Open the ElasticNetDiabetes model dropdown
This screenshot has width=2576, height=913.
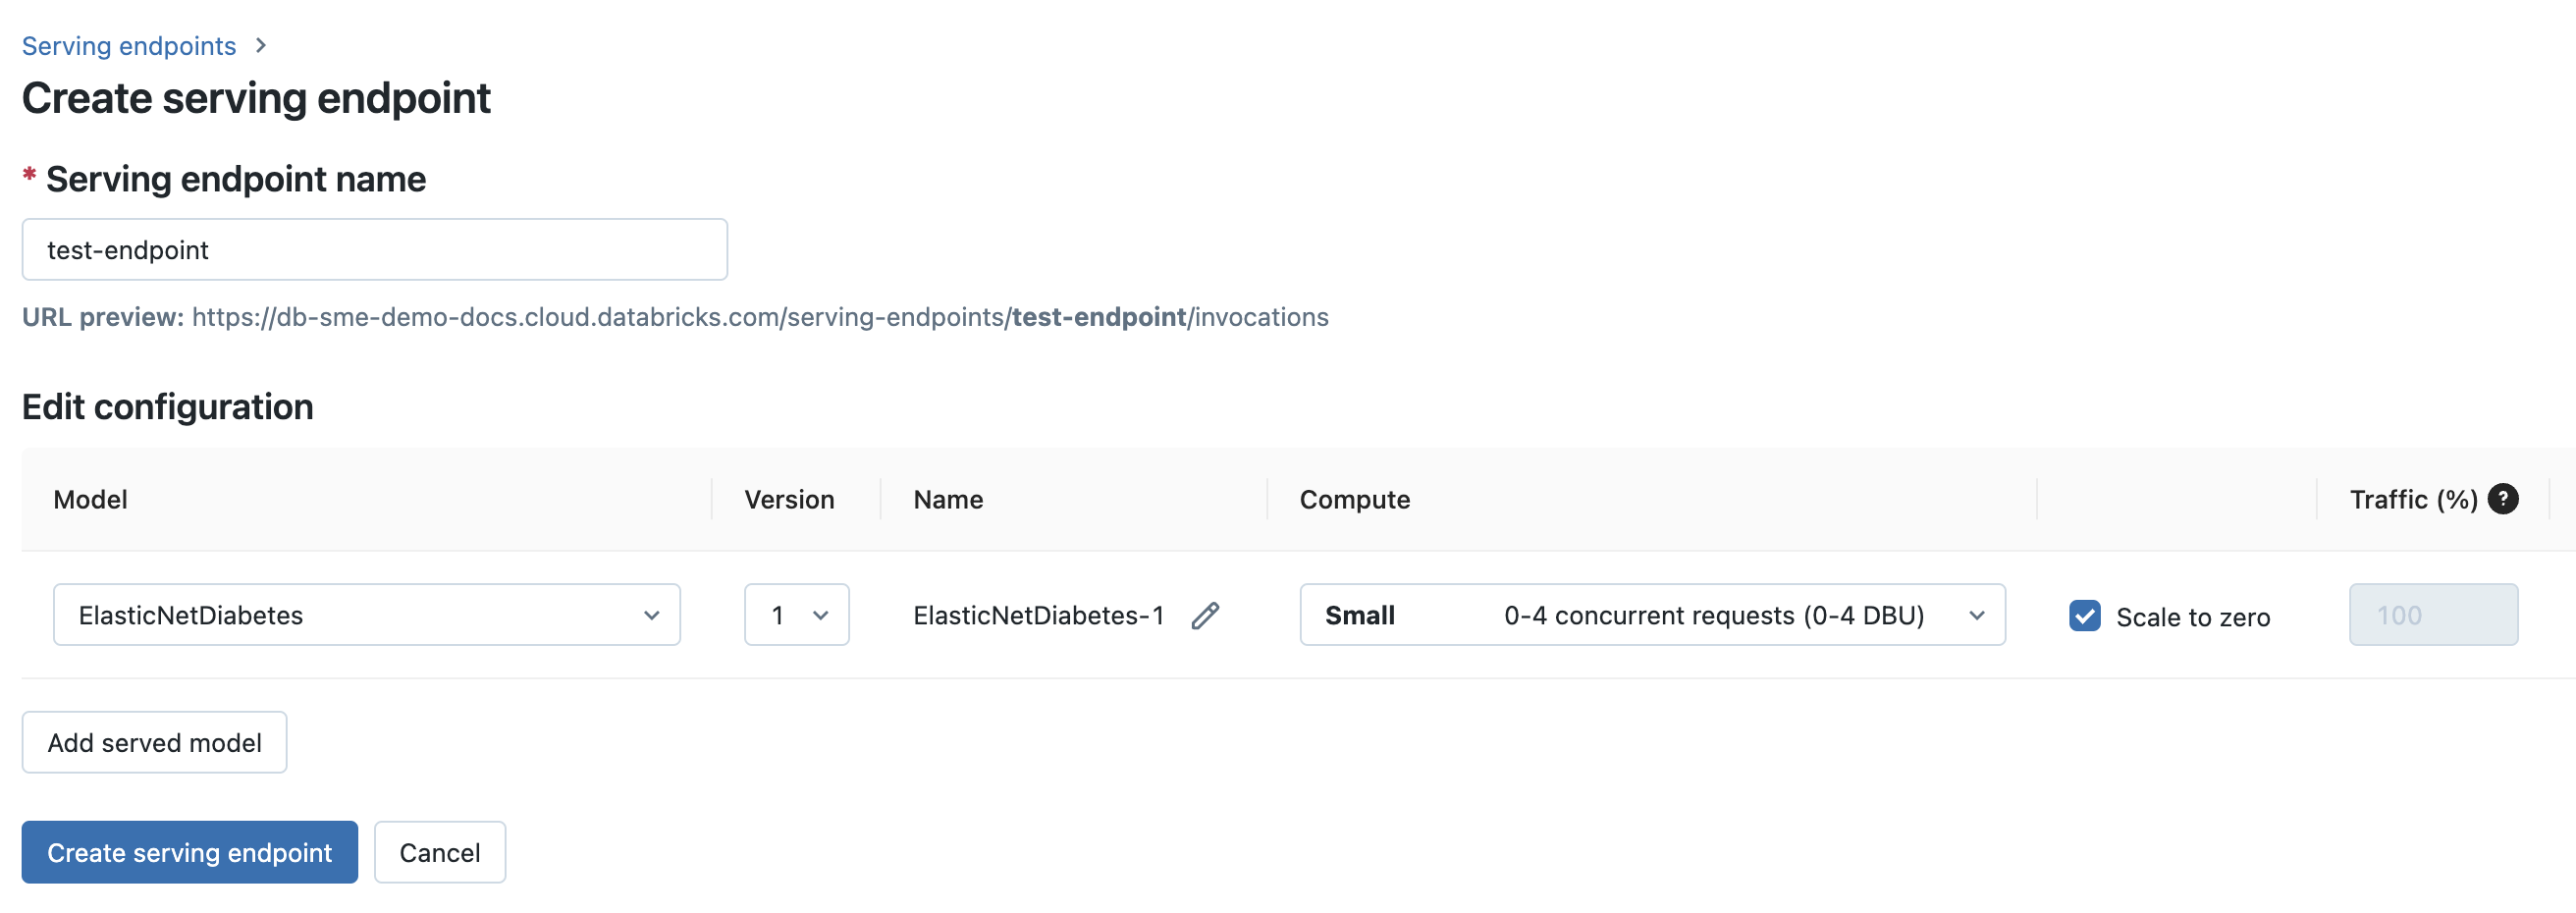pos(367,615)
